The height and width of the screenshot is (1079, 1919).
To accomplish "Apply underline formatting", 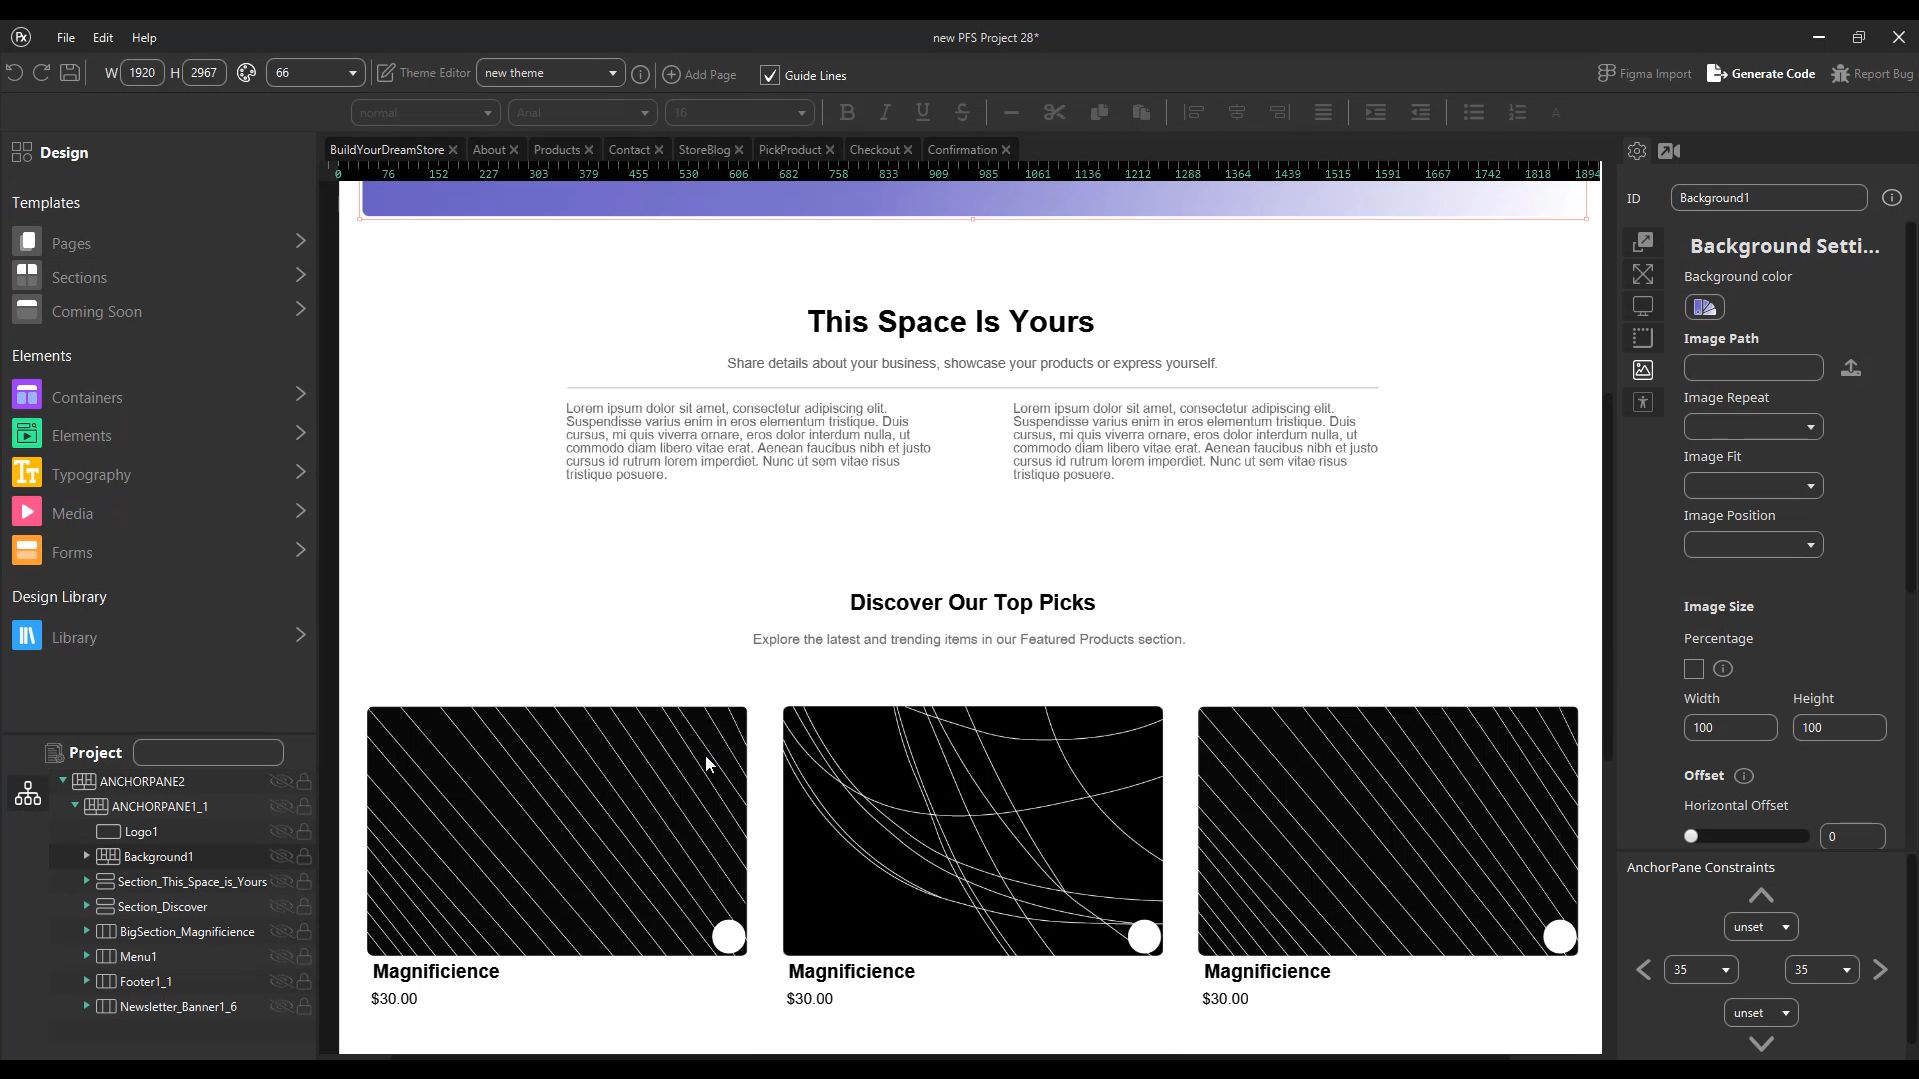I will click(x=922, y=112).
